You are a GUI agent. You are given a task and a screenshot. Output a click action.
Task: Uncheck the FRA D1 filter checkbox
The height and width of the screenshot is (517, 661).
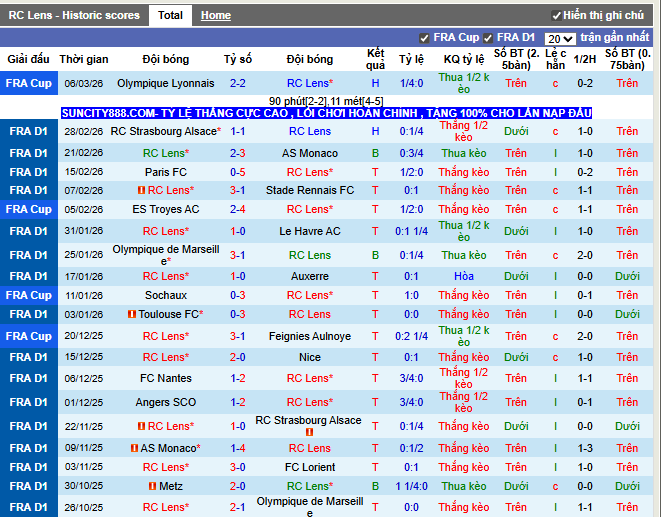[x=489, y=38]
